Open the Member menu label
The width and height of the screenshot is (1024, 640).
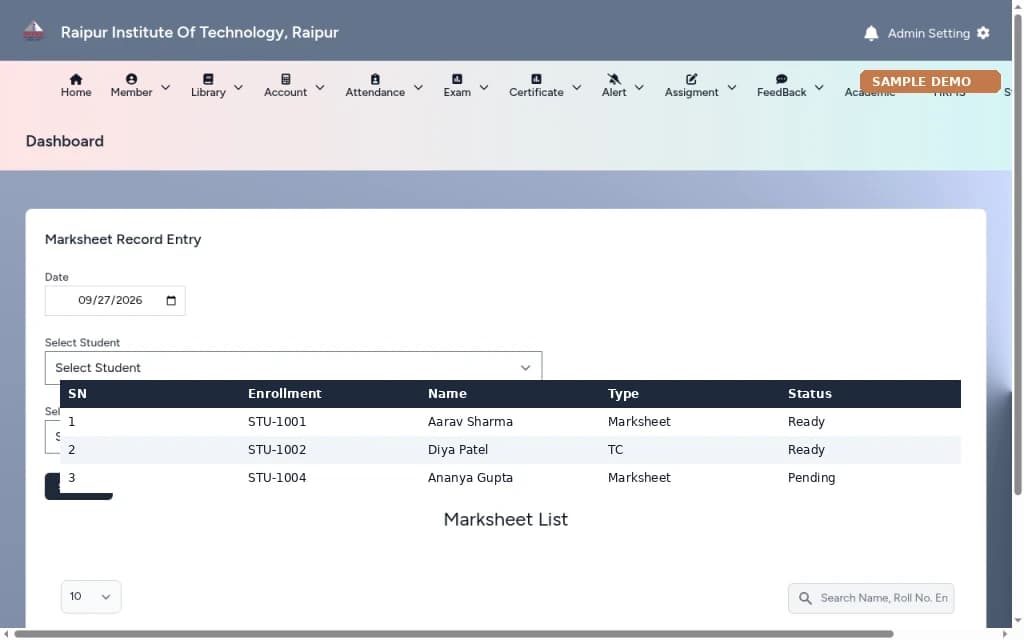coord(131,92)
